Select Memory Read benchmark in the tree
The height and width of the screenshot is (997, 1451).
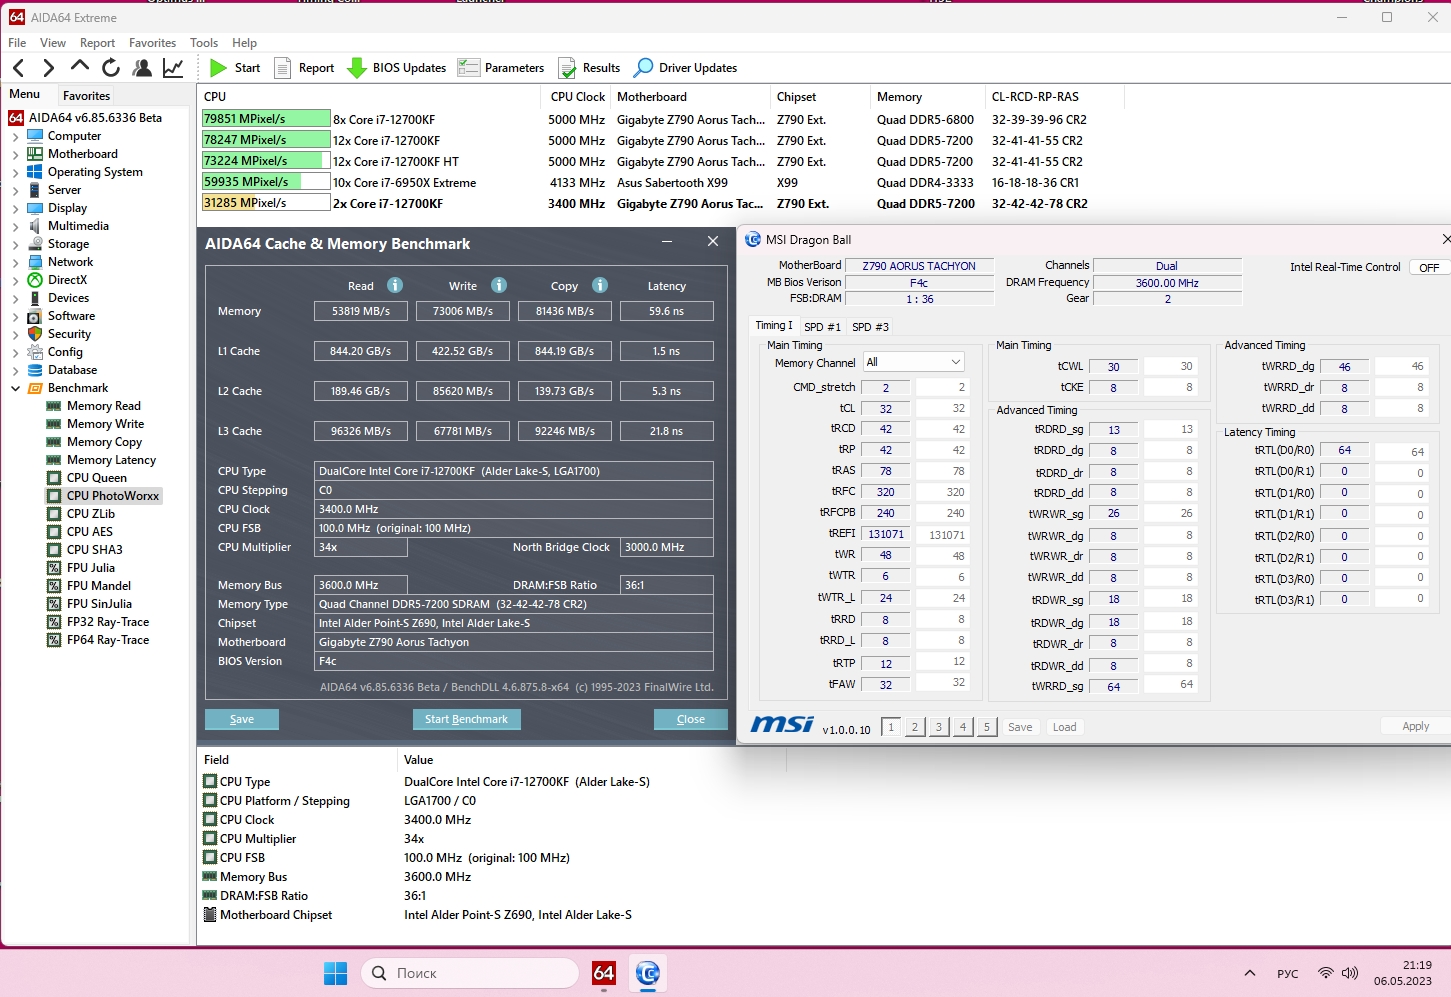coord(104,406)
